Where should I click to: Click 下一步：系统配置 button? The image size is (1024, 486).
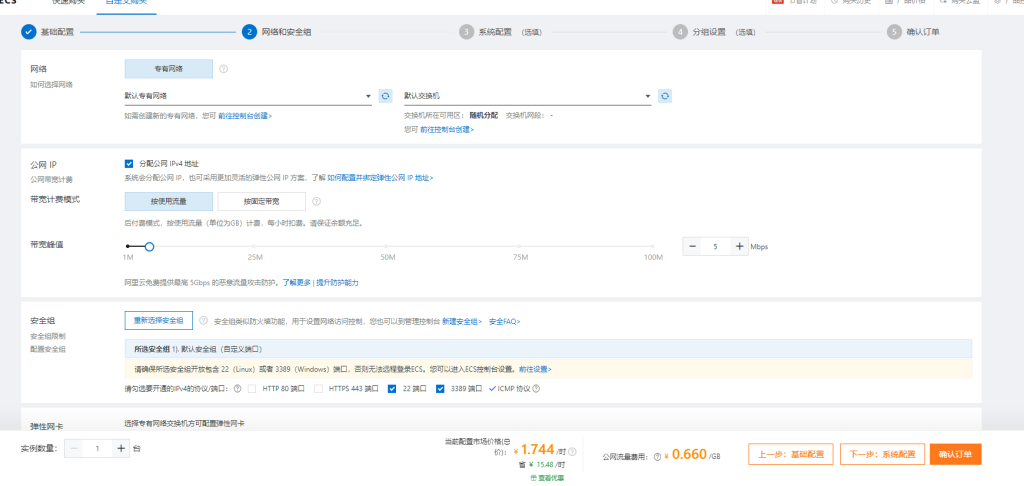882,454
